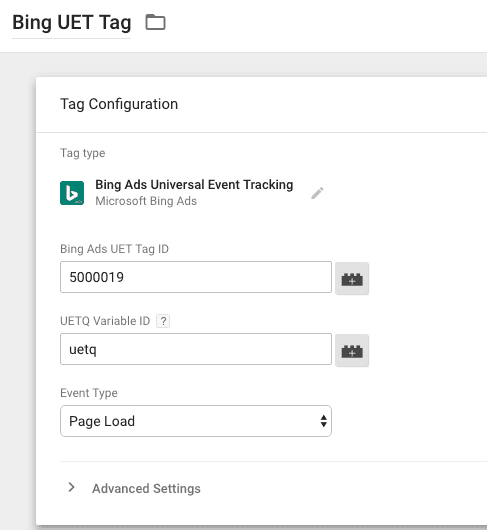Click the Bing Ads UET Tag ID field
Image resolution: width=487 pixels, height=530 pixels.
click(x=196, y=277)
